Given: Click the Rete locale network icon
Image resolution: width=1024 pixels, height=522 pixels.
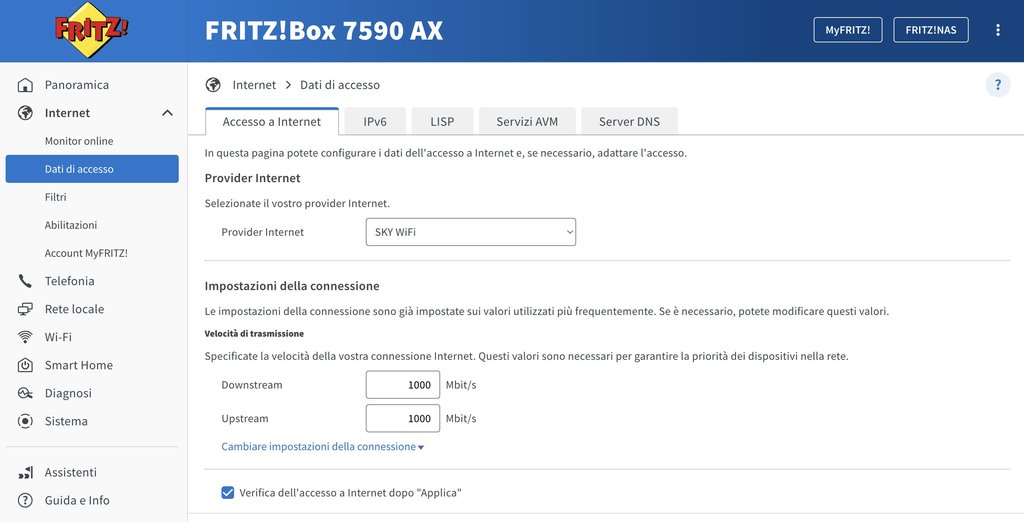Looking at the screenshot, I should 26,309.
